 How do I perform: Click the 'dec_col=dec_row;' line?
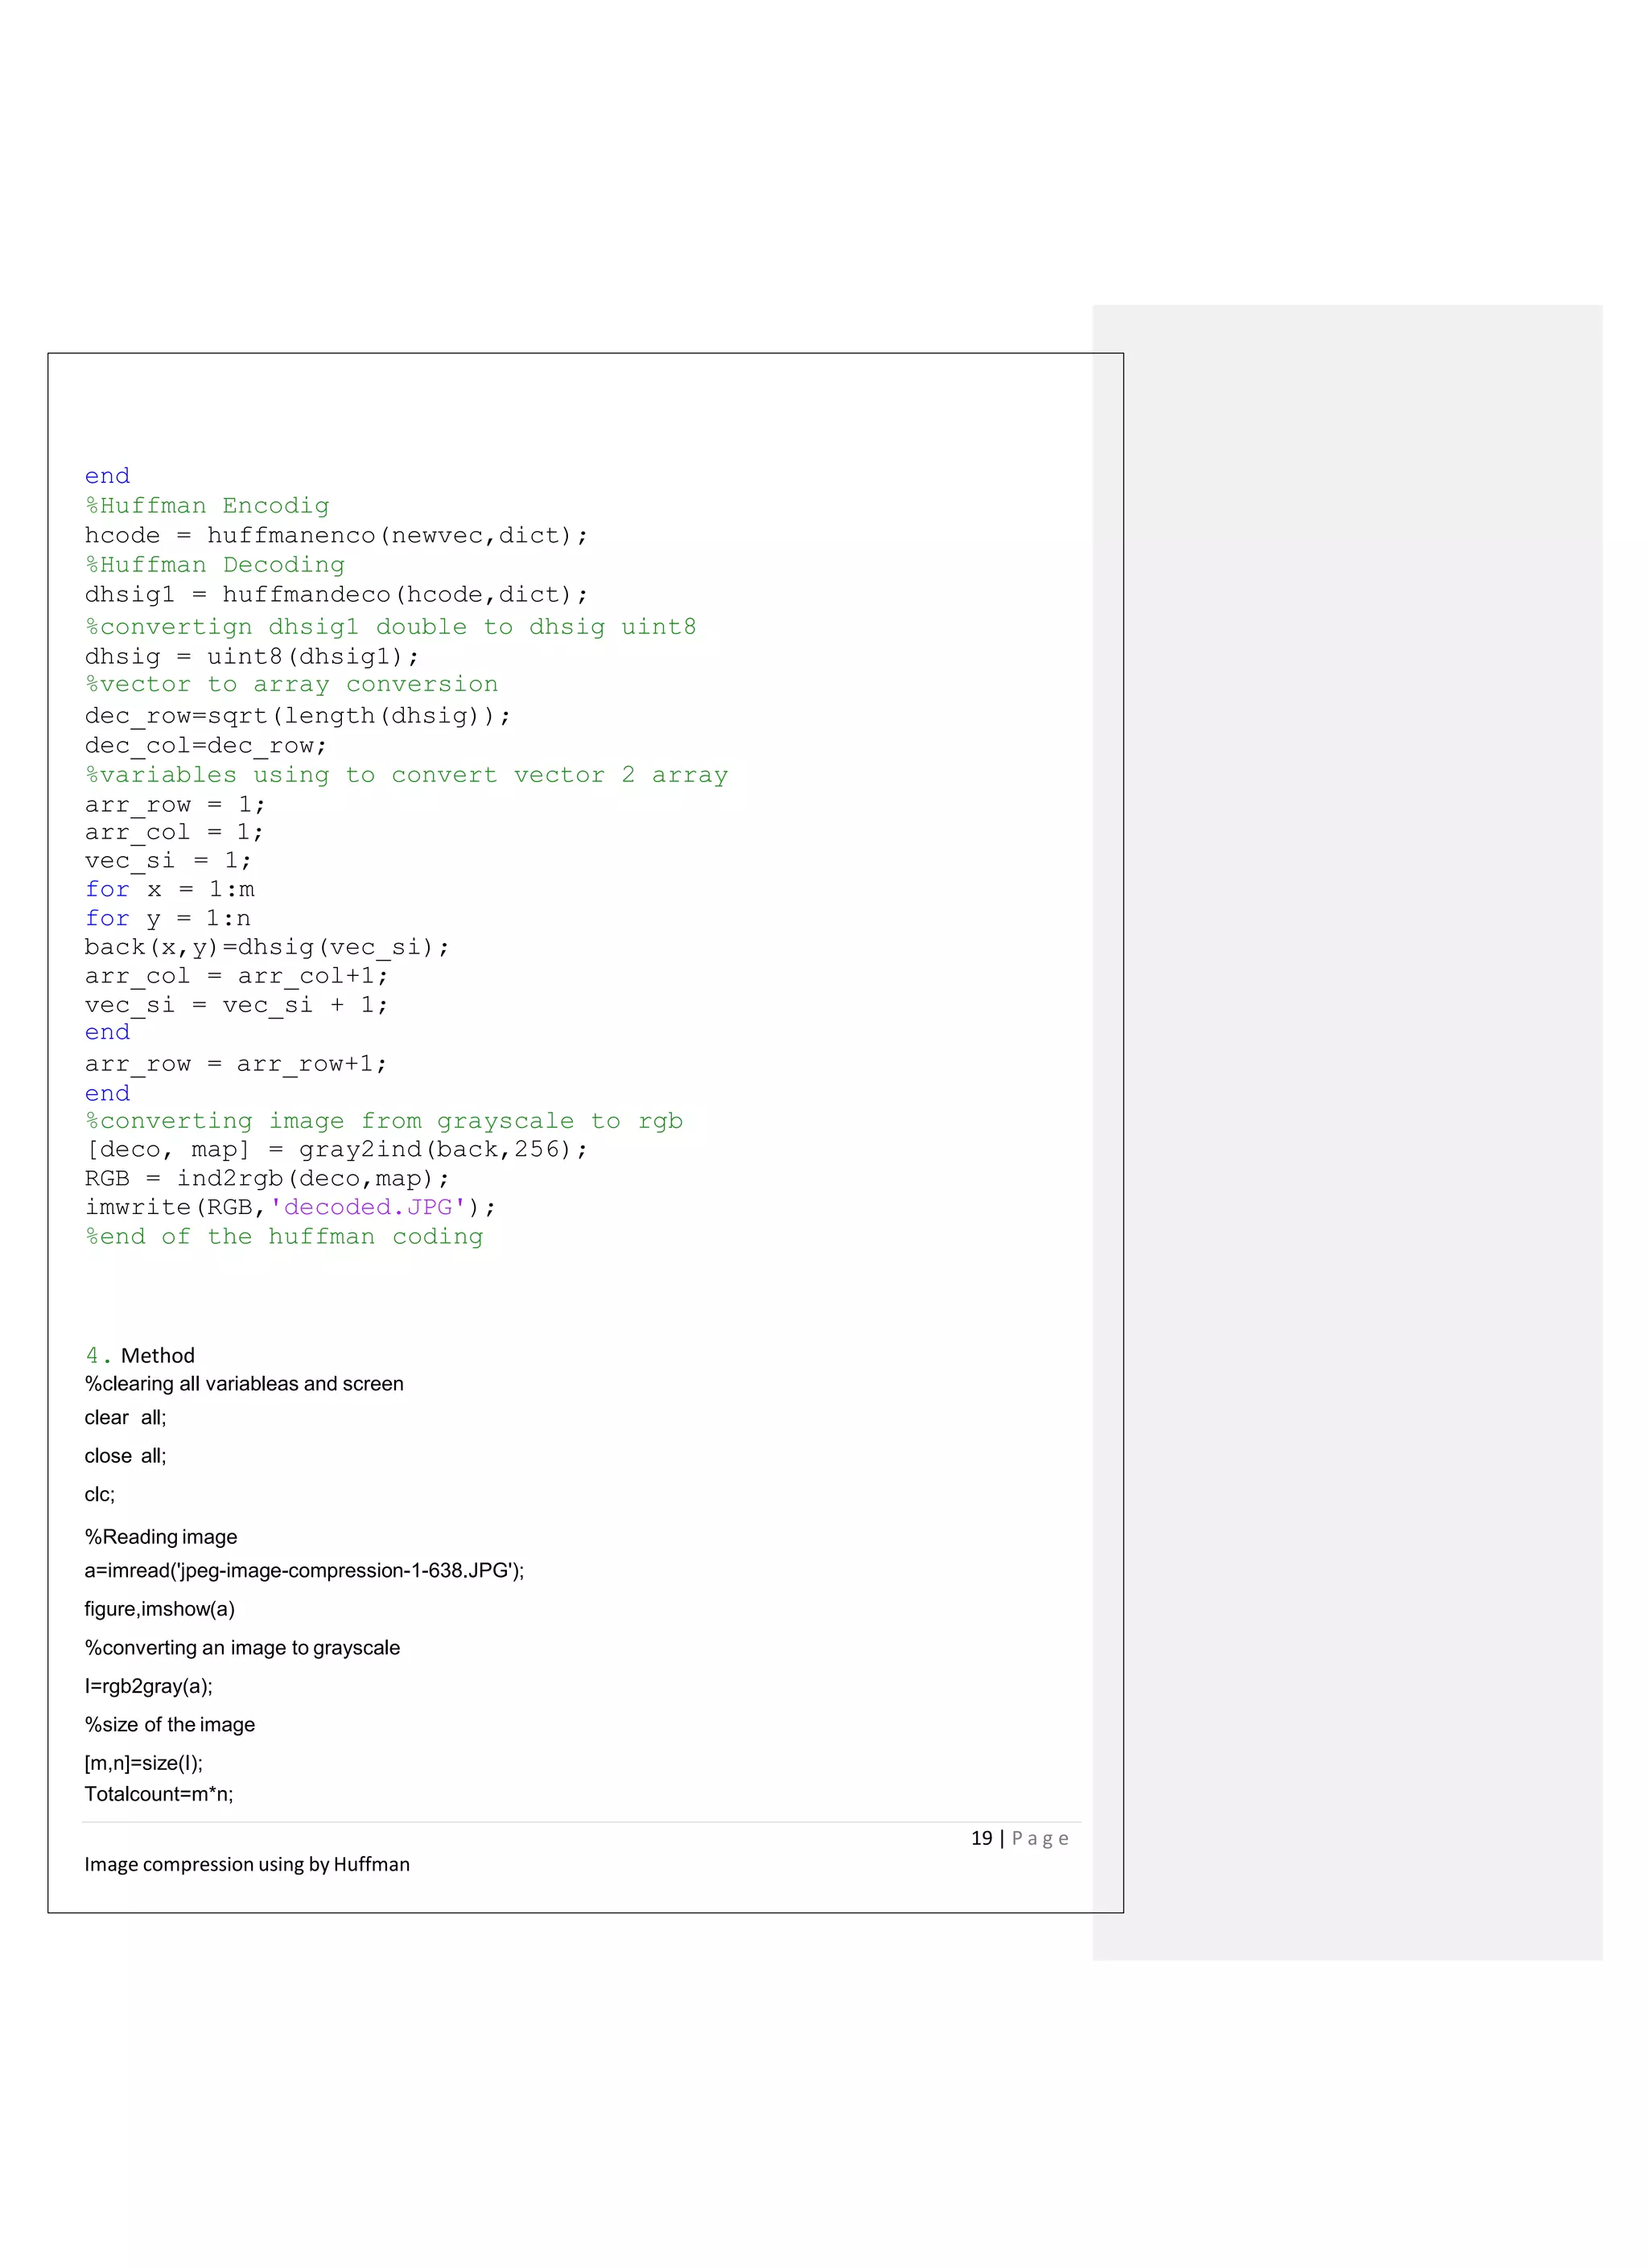tap(206, 746)
